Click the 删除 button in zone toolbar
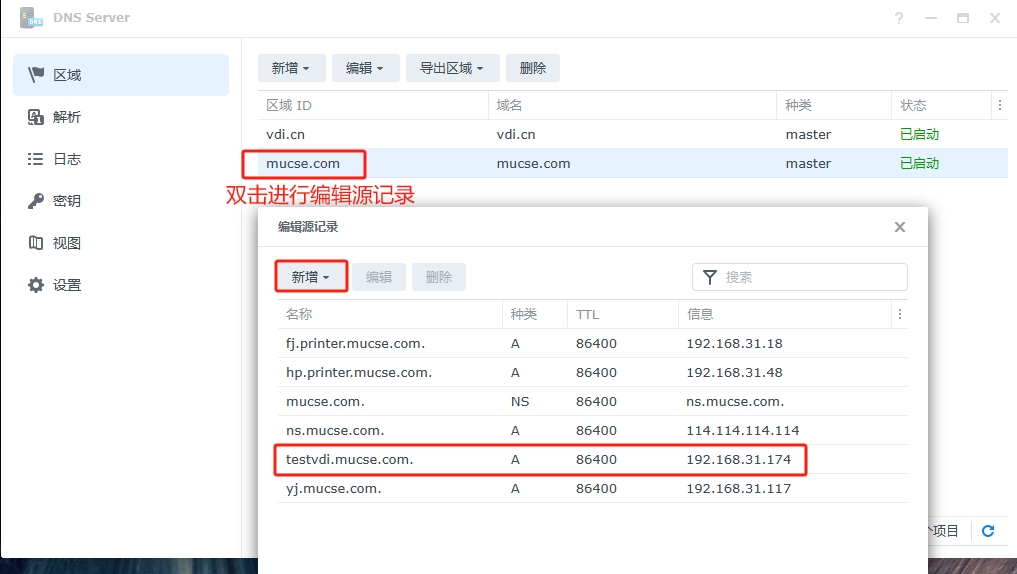Viewport: 1017px width, 574px height. tap(532, 68)
